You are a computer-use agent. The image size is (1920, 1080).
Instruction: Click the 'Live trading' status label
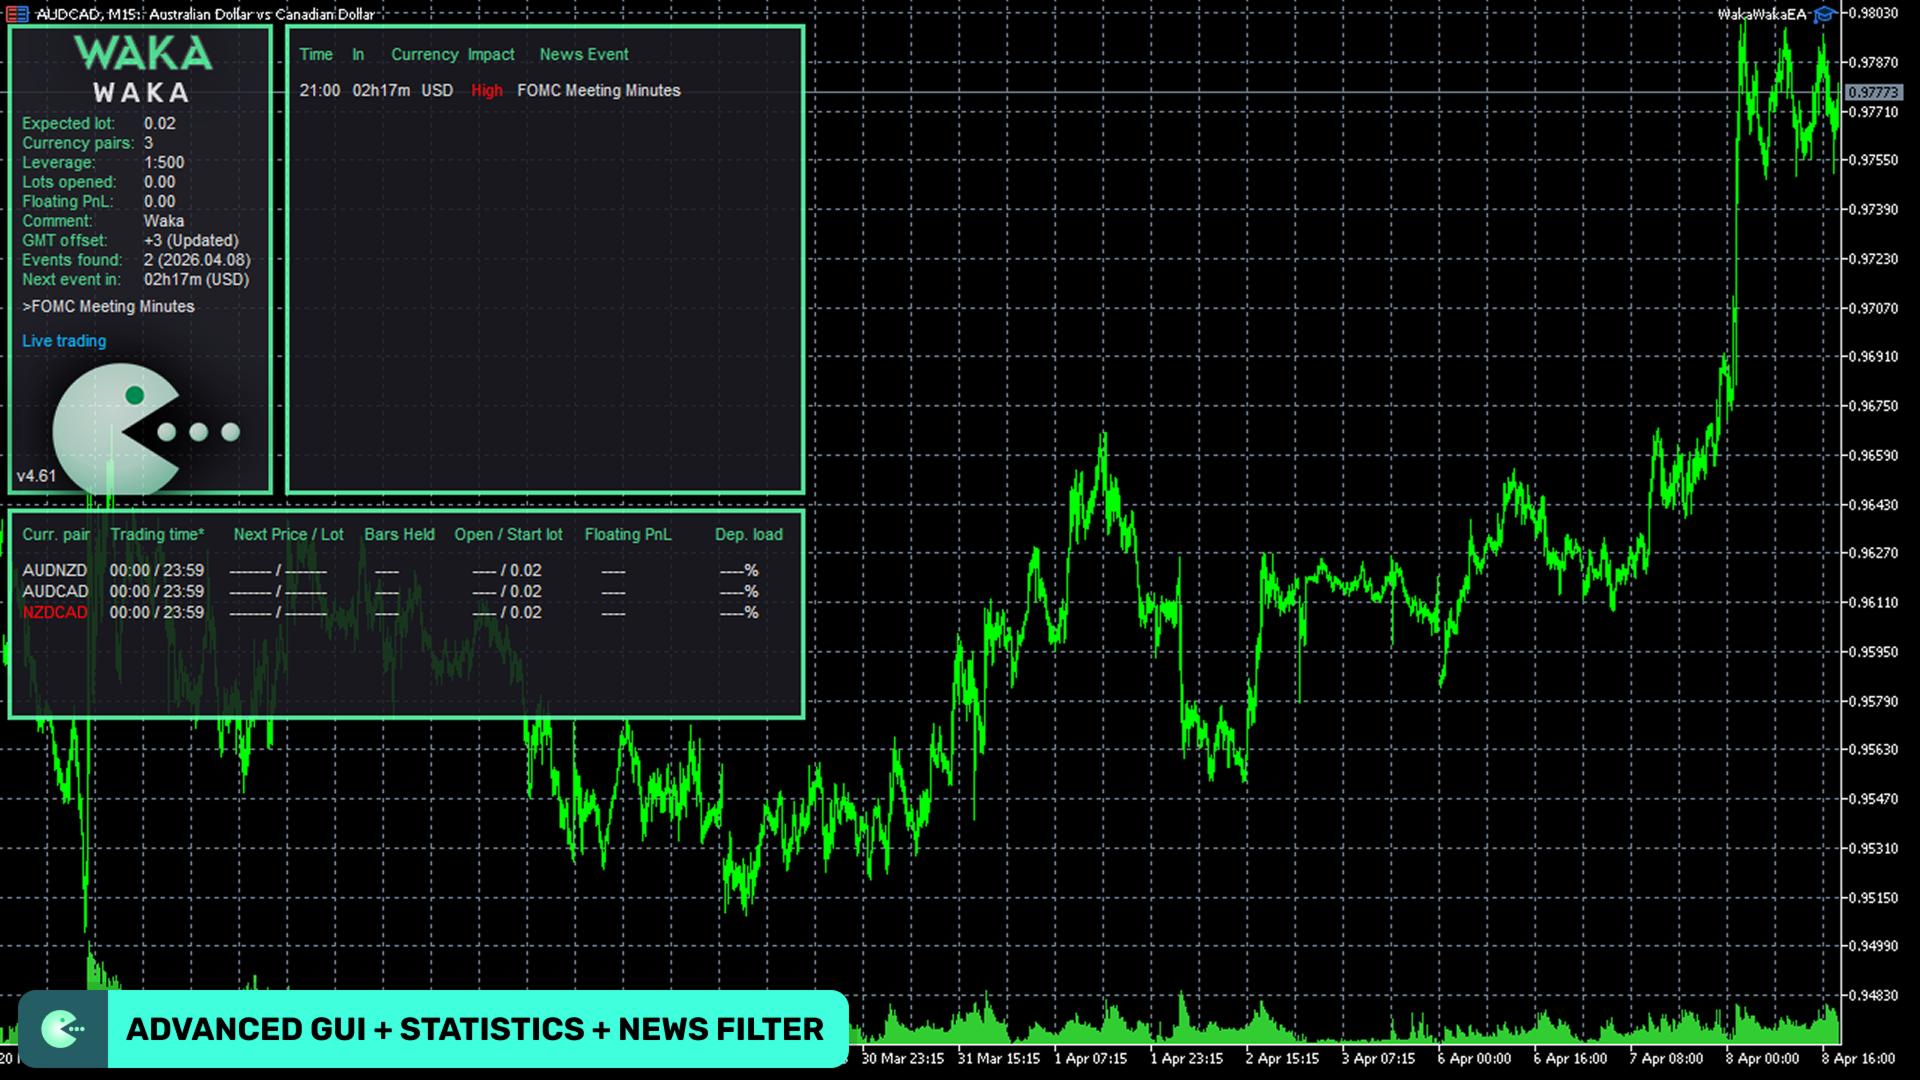(x=64, y=341)
